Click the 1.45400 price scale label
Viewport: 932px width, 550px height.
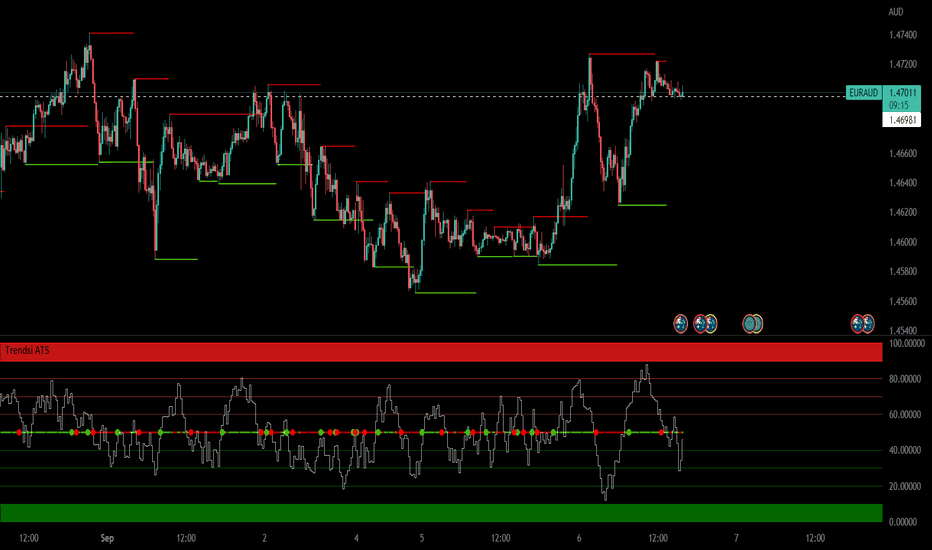click(x=903, y=331)
